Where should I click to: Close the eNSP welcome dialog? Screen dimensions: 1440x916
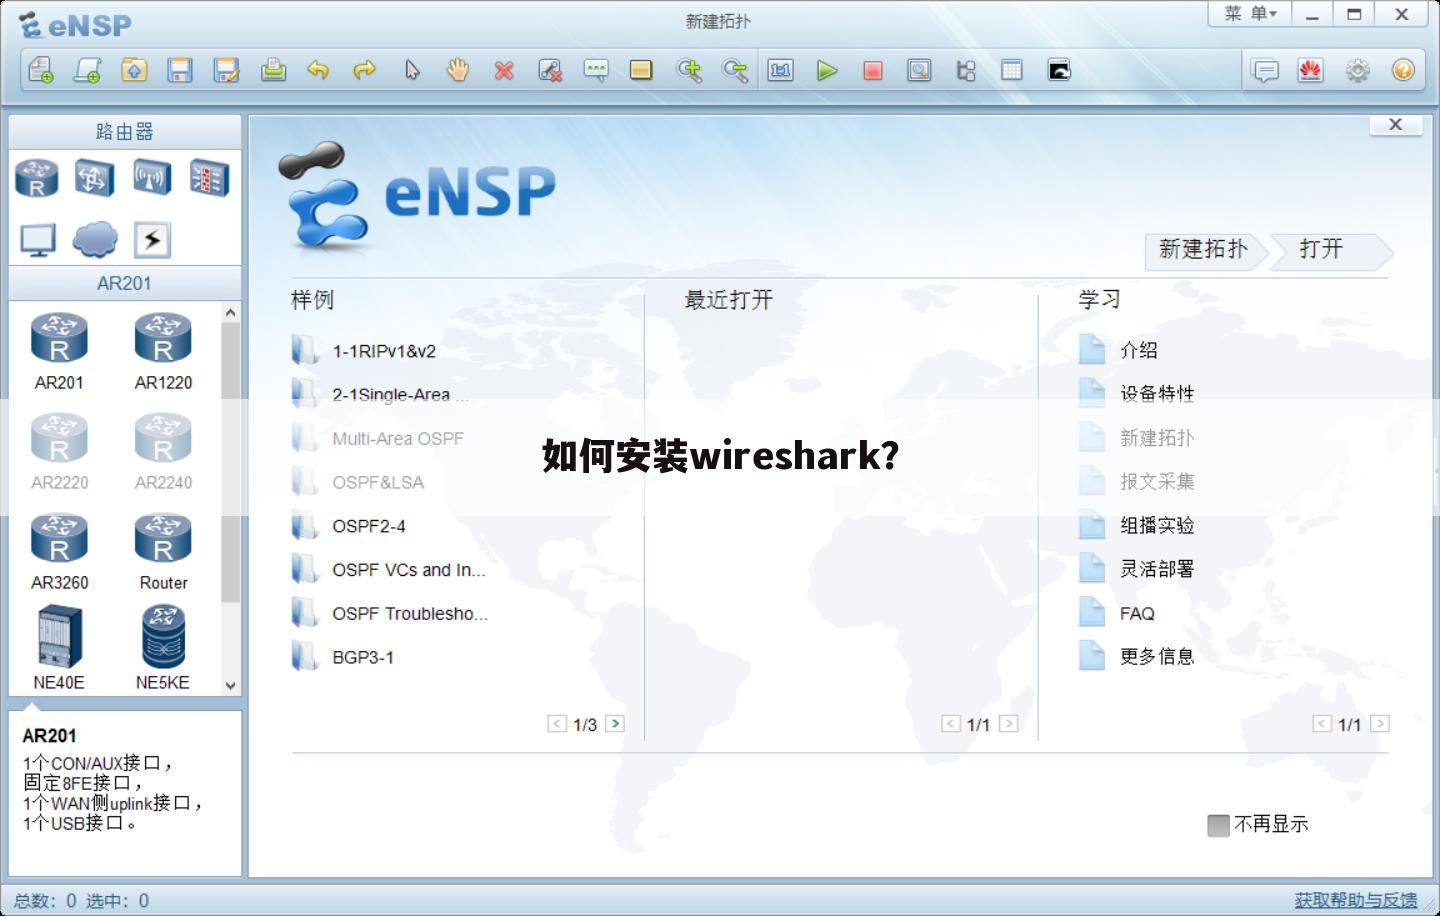coord(1396,125)
